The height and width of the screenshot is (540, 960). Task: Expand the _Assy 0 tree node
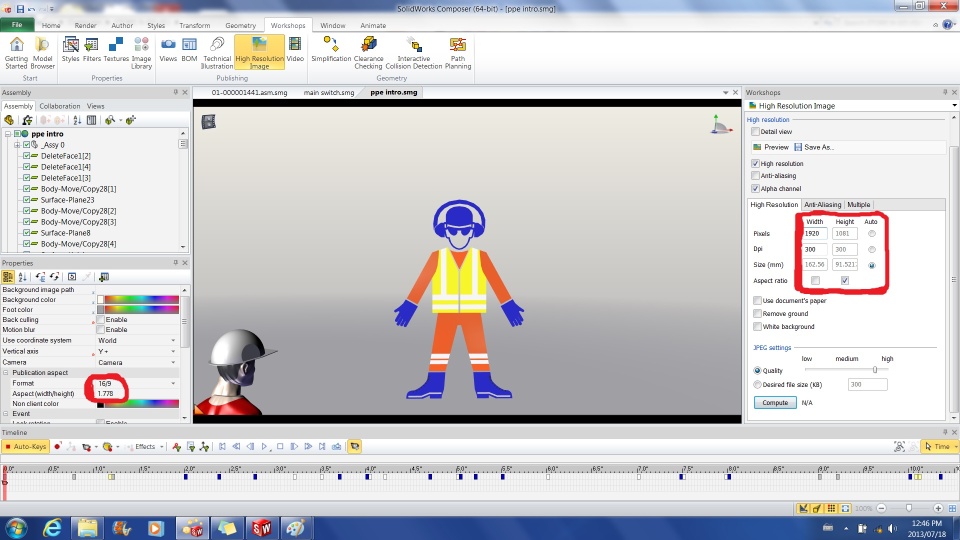click(x=17, y=145)
